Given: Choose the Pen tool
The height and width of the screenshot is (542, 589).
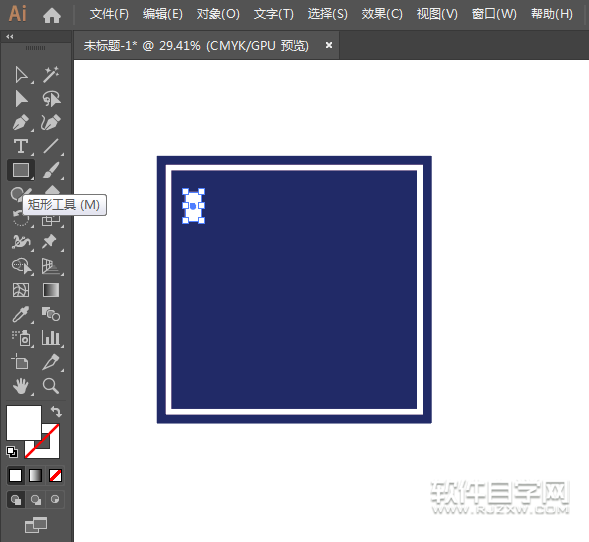Looking at the screenshot, I should [x=21, y=122].
